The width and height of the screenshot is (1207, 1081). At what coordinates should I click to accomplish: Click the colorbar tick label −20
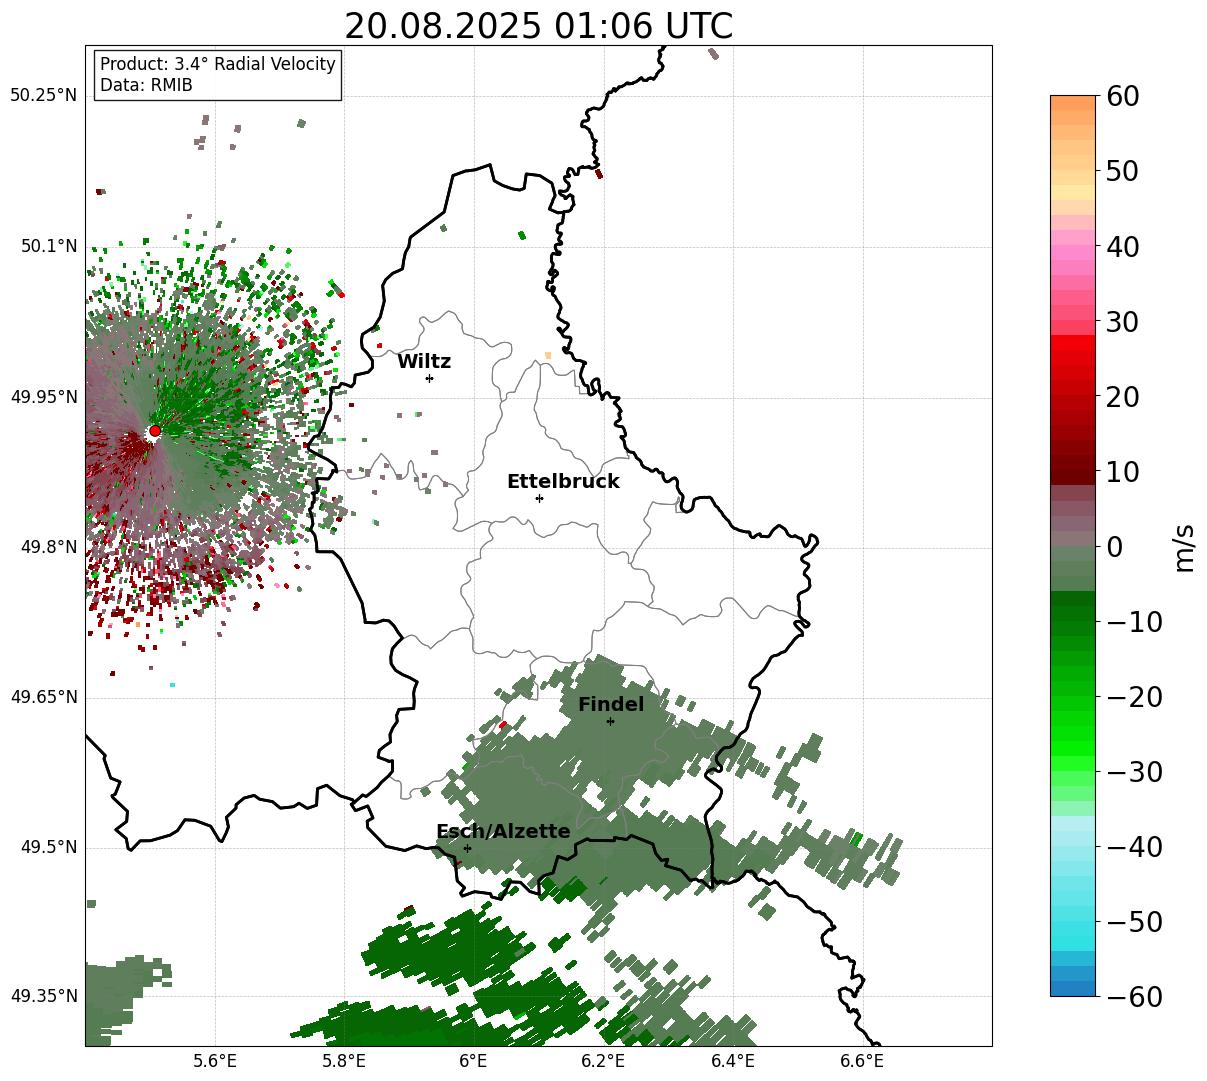coord(1134,697)
